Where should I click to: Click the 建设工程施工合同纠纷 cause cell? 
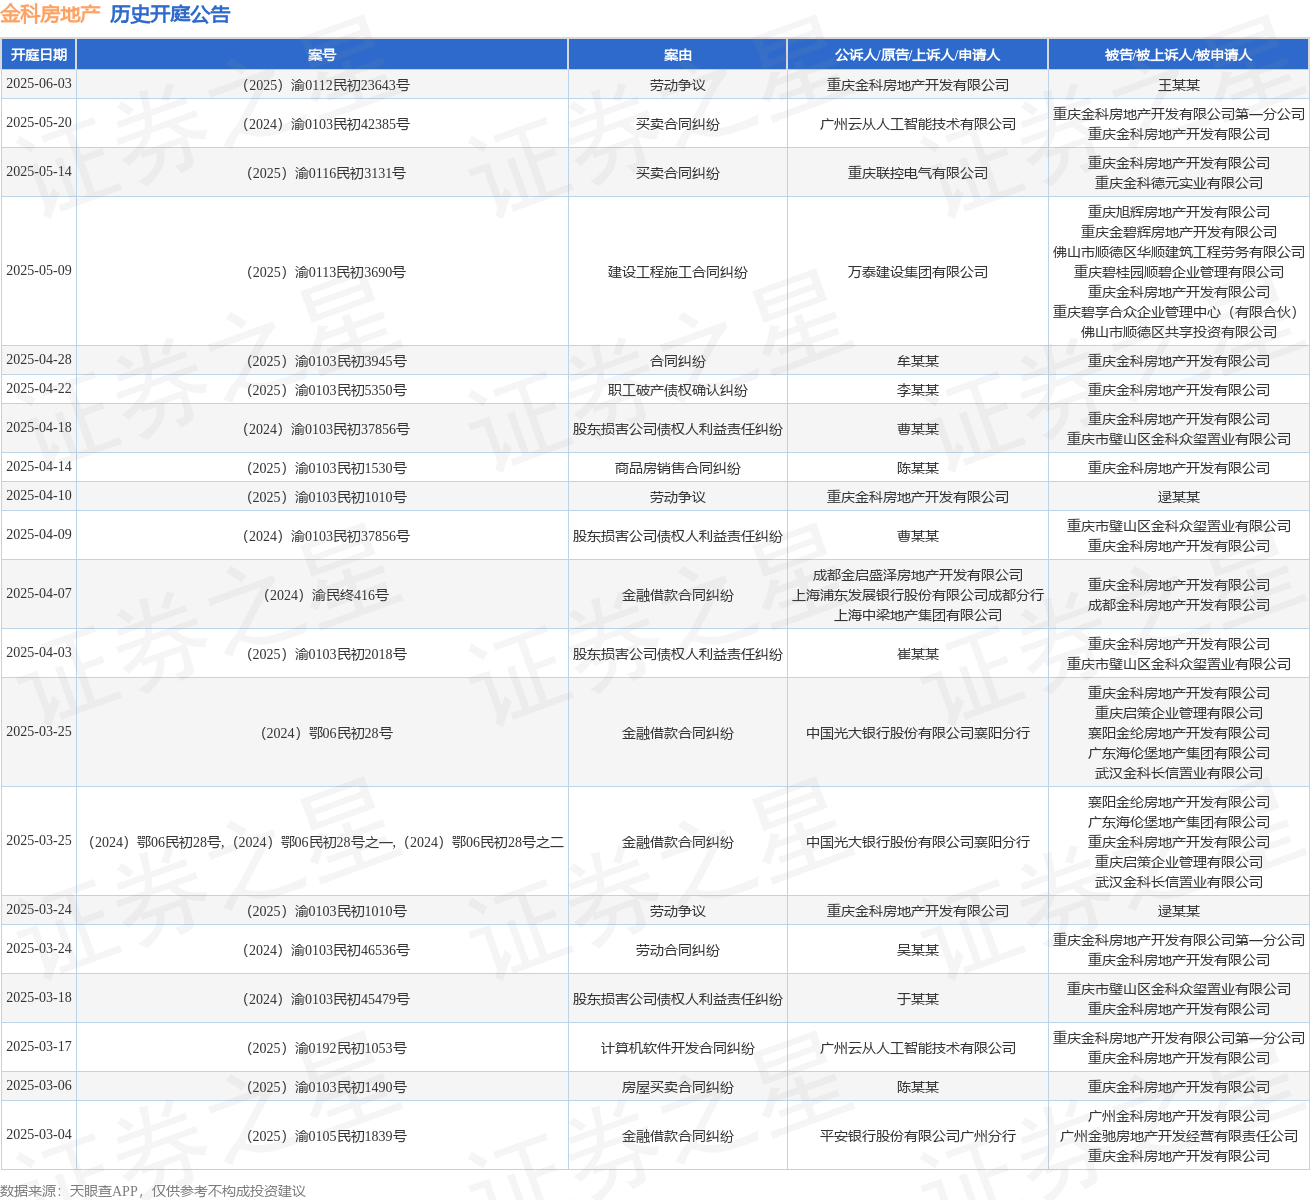[678, 272]
